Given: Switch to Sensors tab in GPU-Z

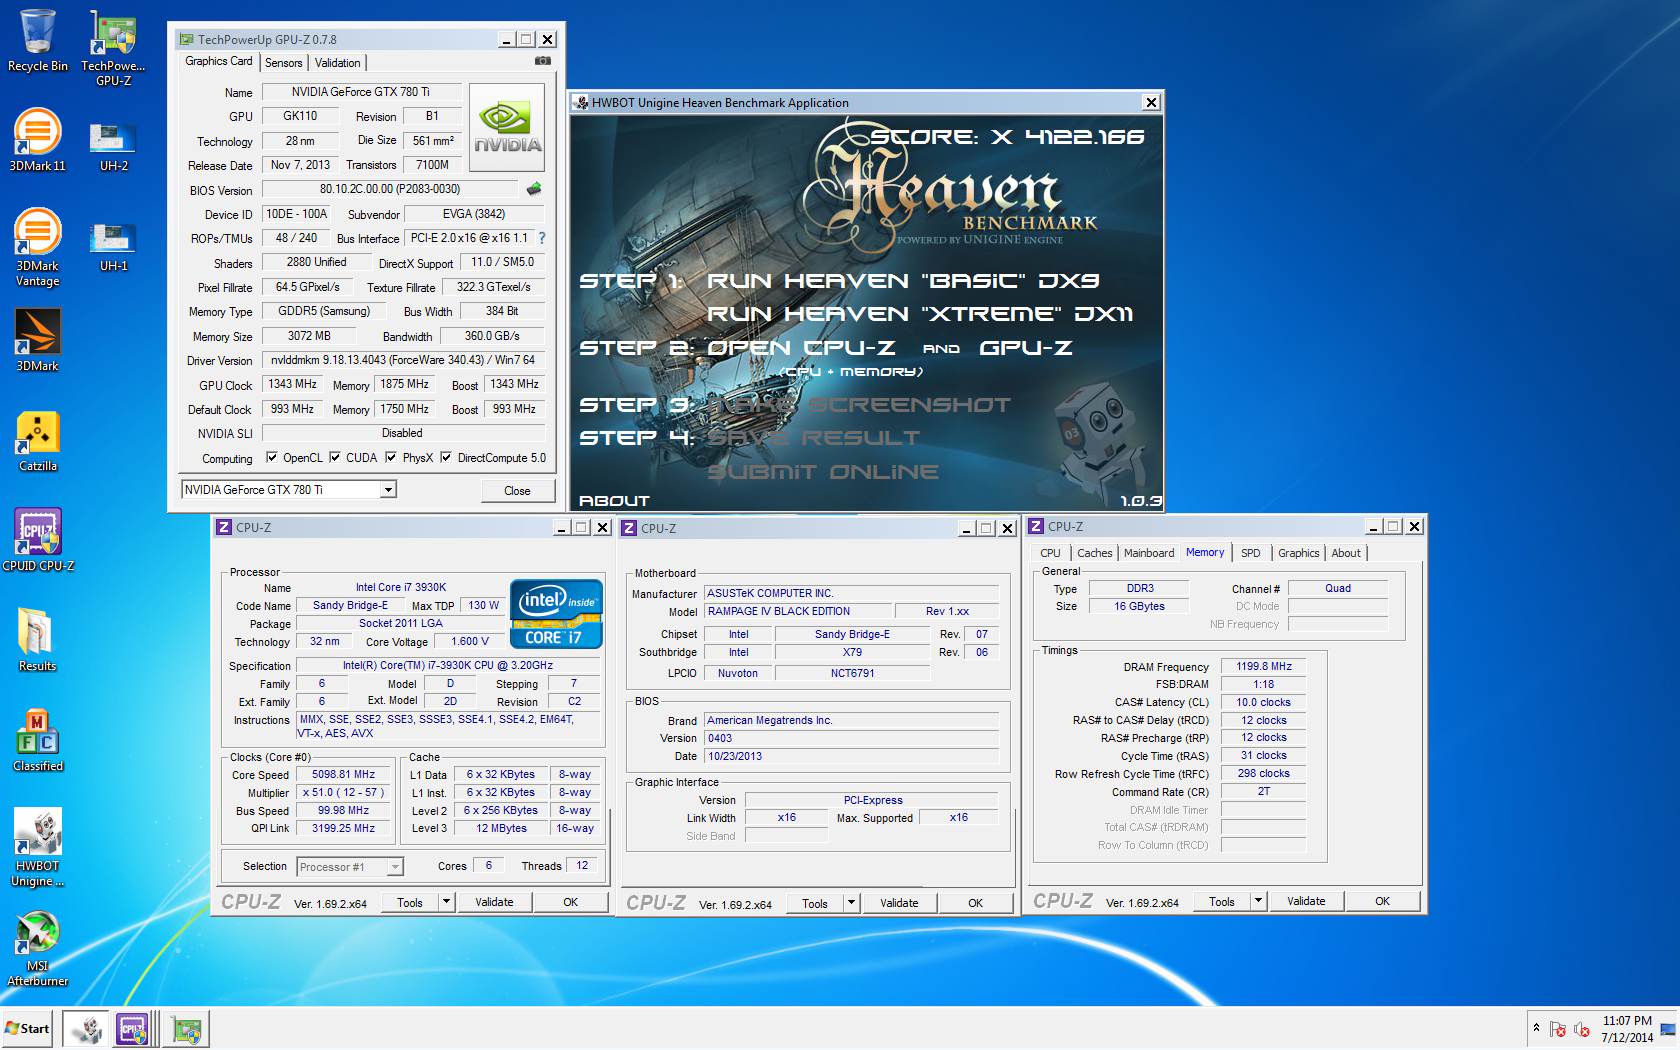Looking at the screenshot, I should (283, 63).
